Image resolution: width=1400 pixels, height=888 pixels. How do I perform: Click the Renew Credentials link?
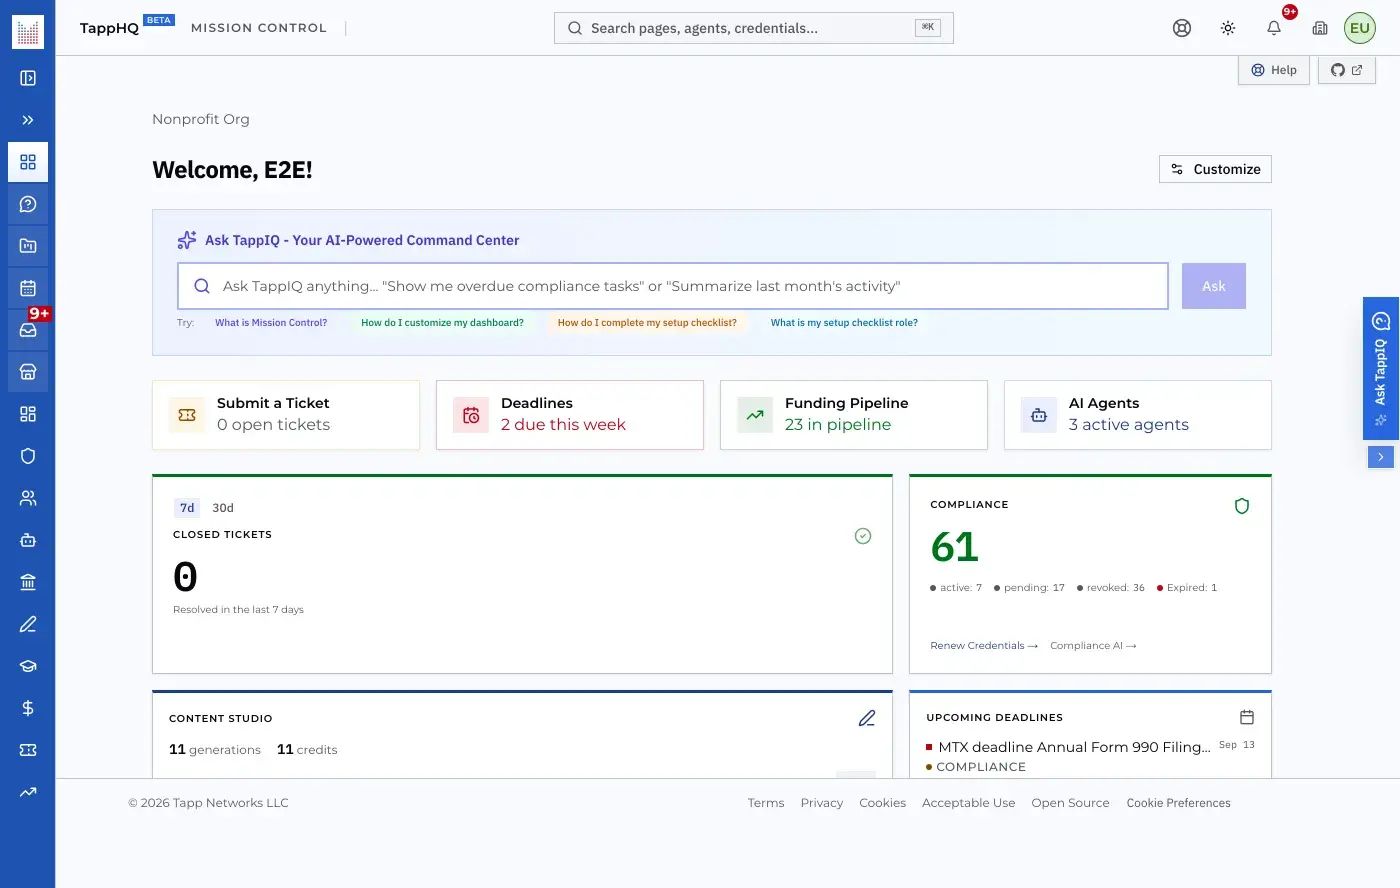coord(984,646)
